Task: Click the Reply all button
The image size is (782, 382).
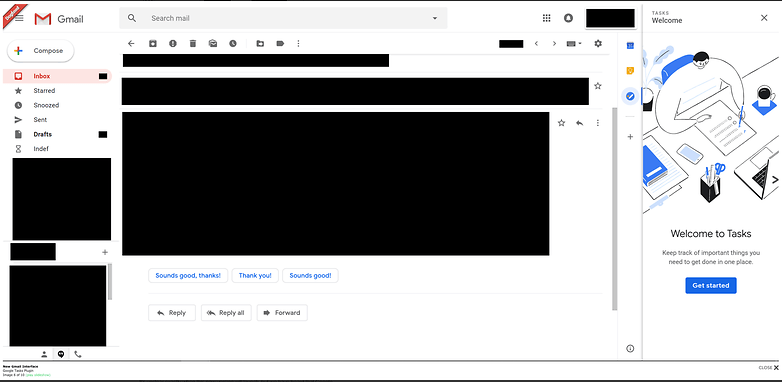Action: coord(226,313)
